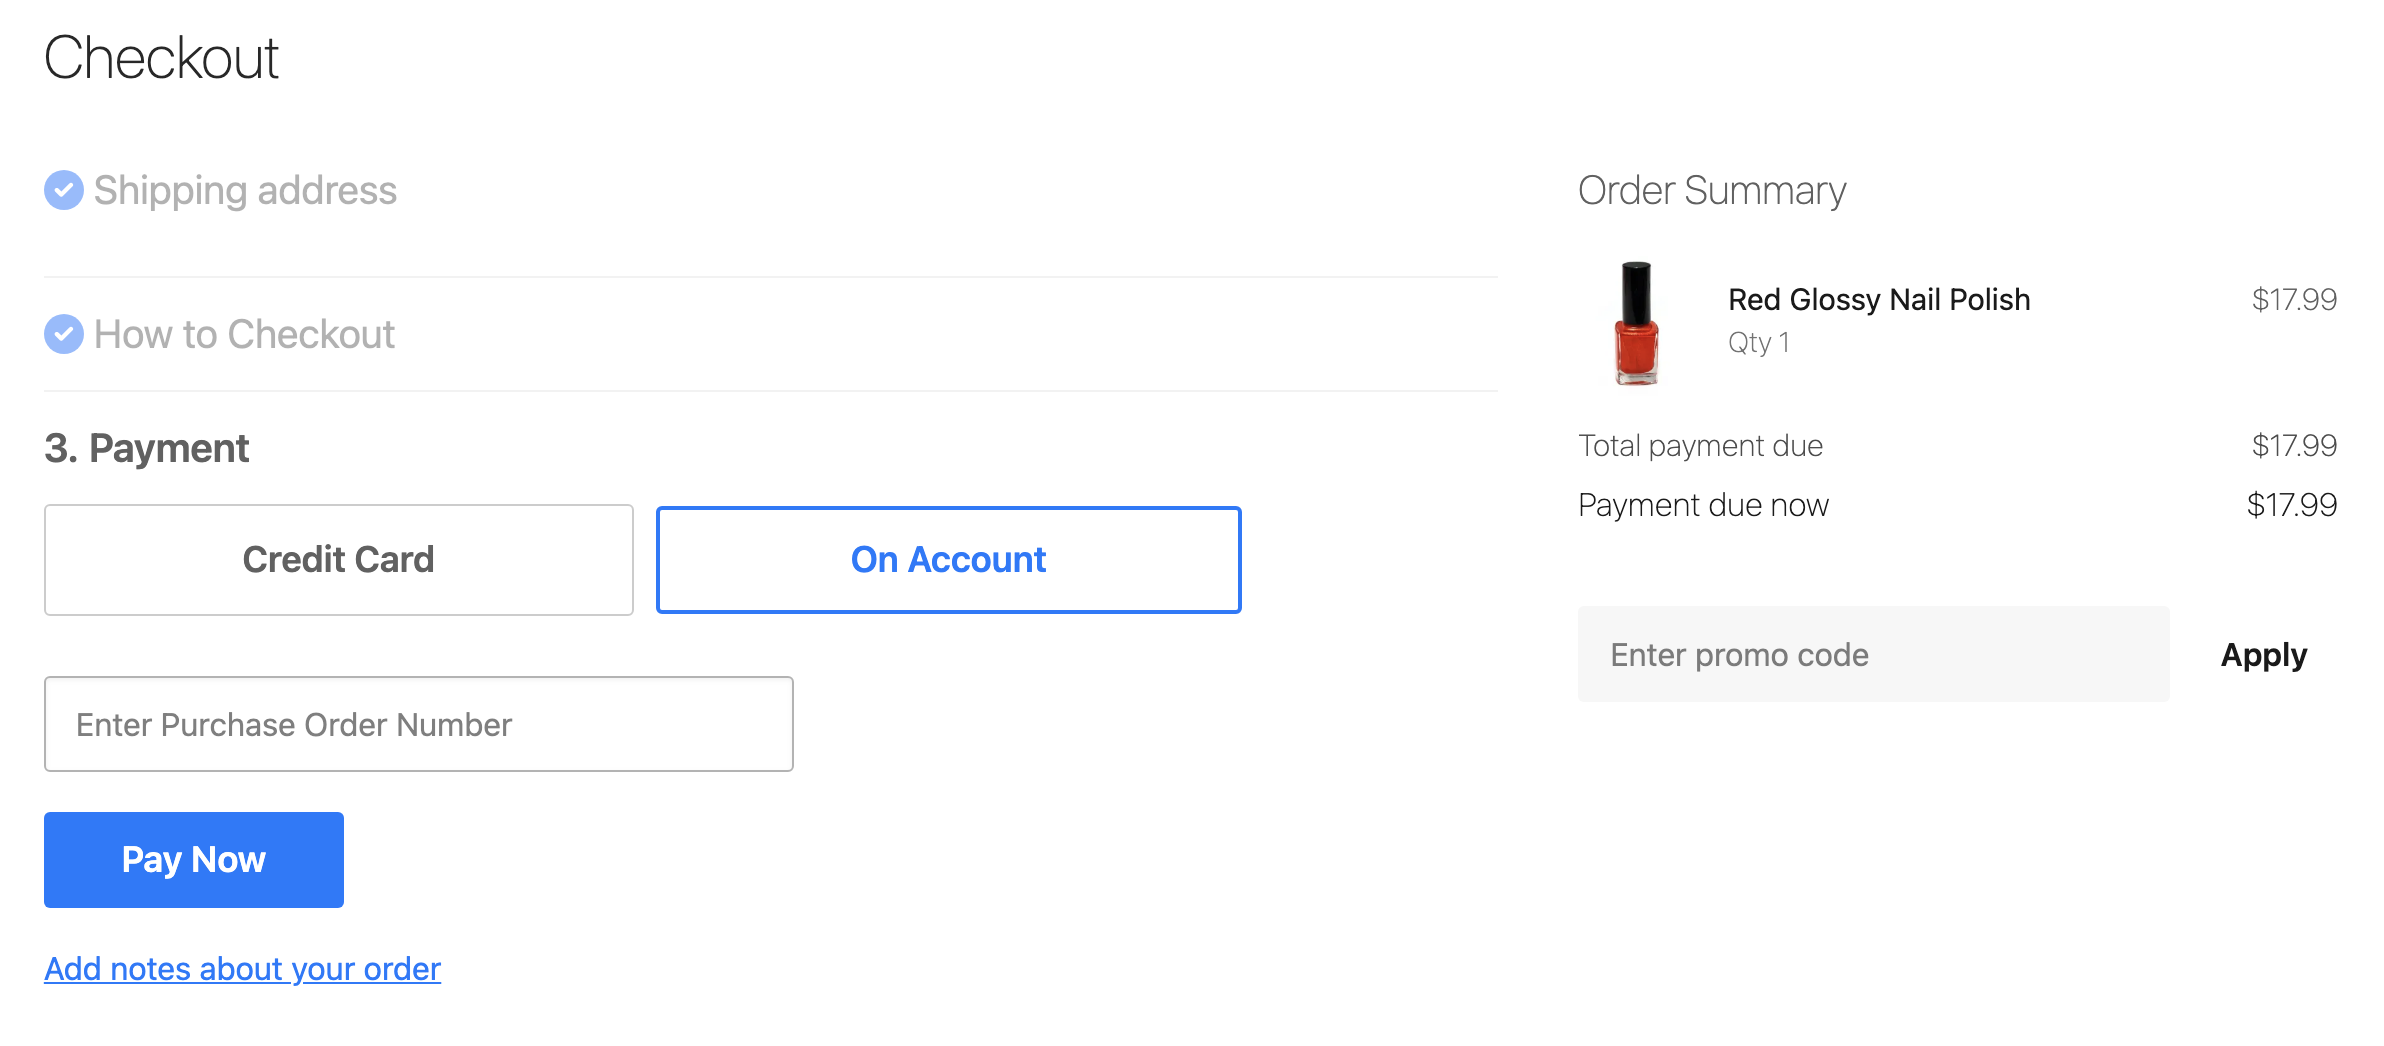Screen dimensions: 2384x1046
Task: Click Pay Now to submit payment
Action: [x=193, y=859]
